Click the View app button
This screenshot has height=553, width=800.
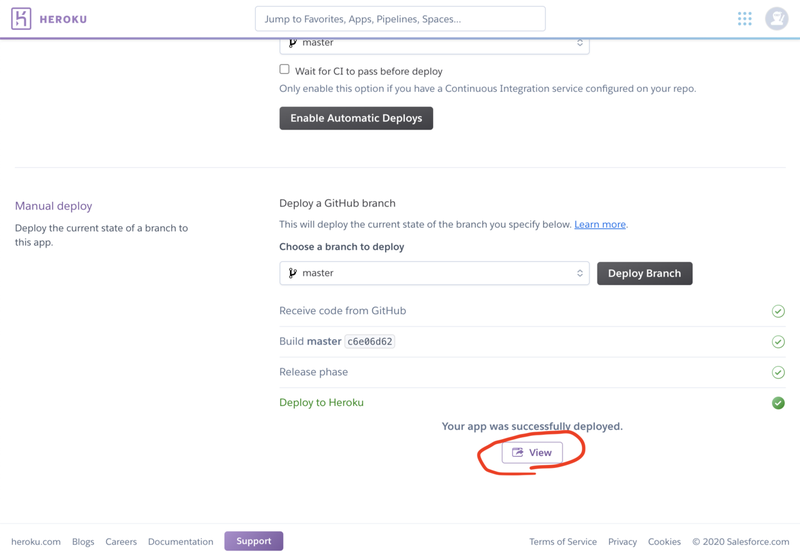tap(532, 453)
